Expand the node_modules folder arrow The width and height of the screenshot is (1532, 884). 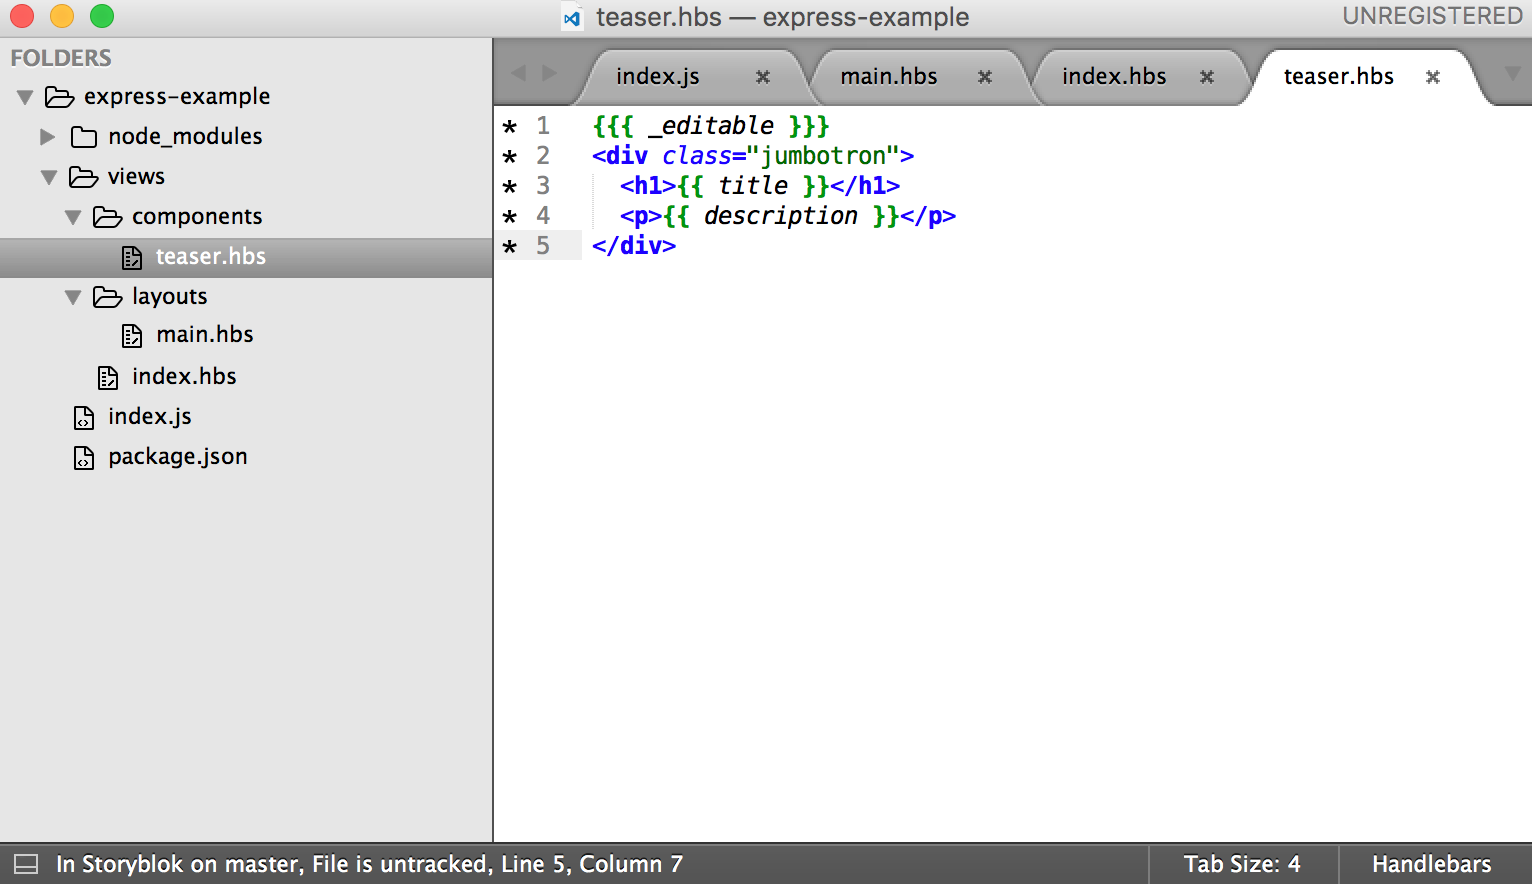click(x=47, y=137)
